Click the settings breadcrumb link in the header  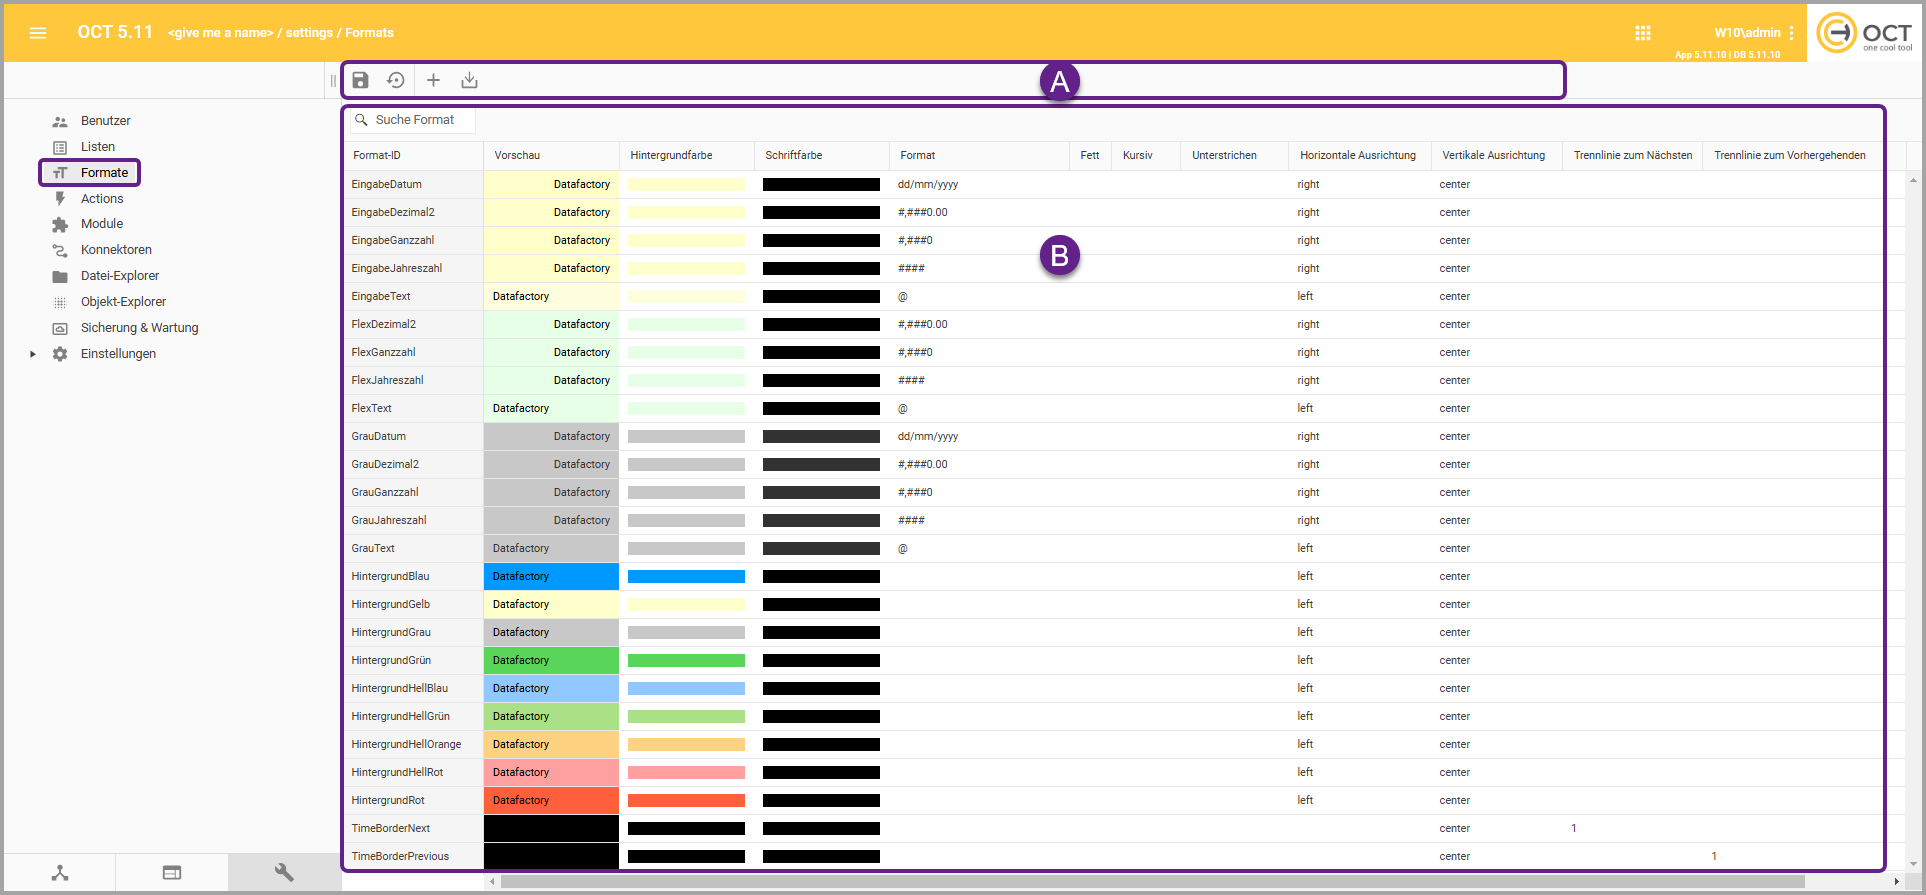click(x=309, y=33)
